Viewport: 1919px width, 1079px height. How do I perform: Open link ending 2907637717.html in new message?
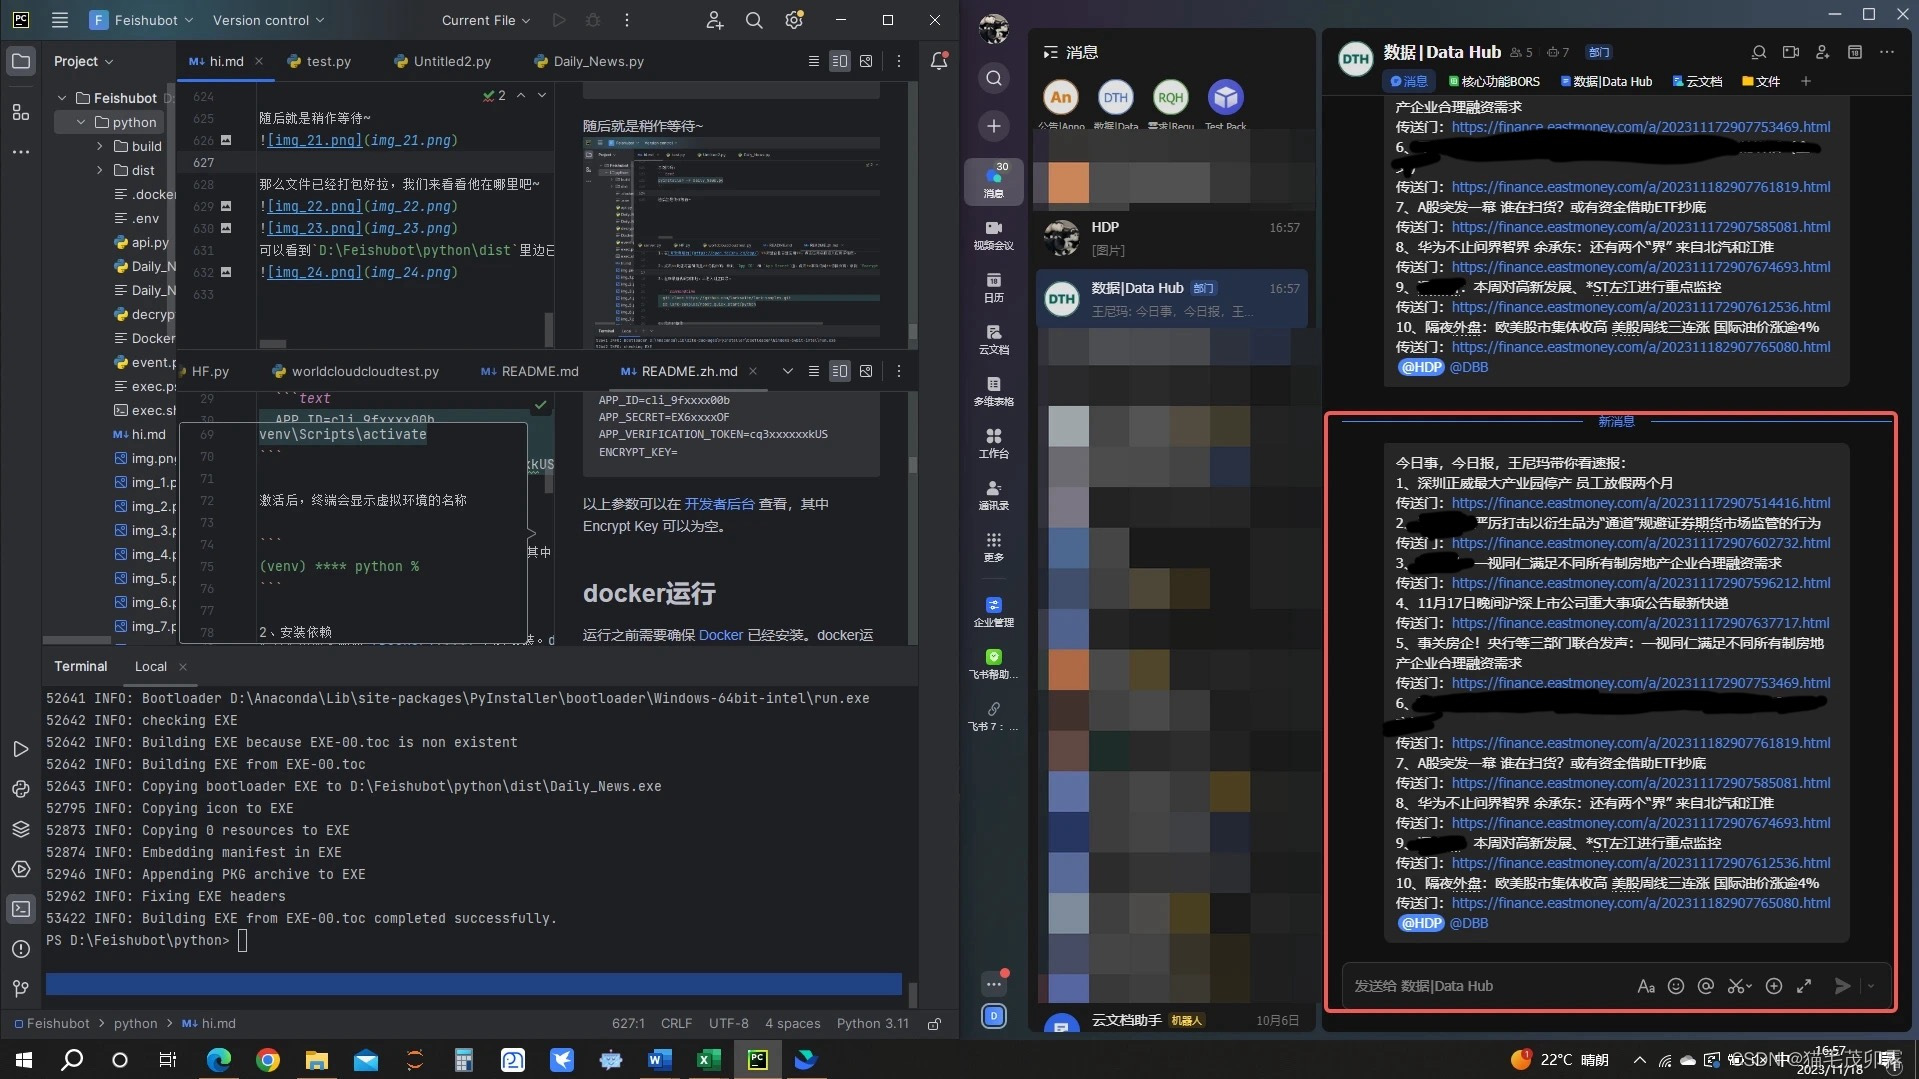(1640, 623)
